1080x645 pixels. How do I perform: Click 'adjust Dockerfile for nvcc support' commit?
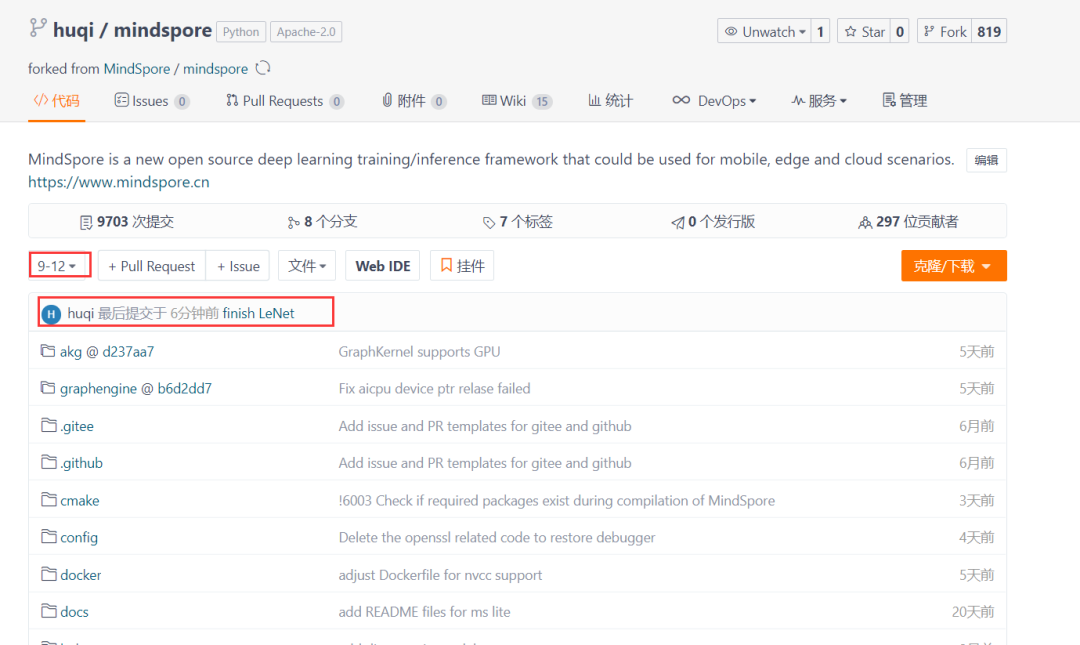coord(440,575)
